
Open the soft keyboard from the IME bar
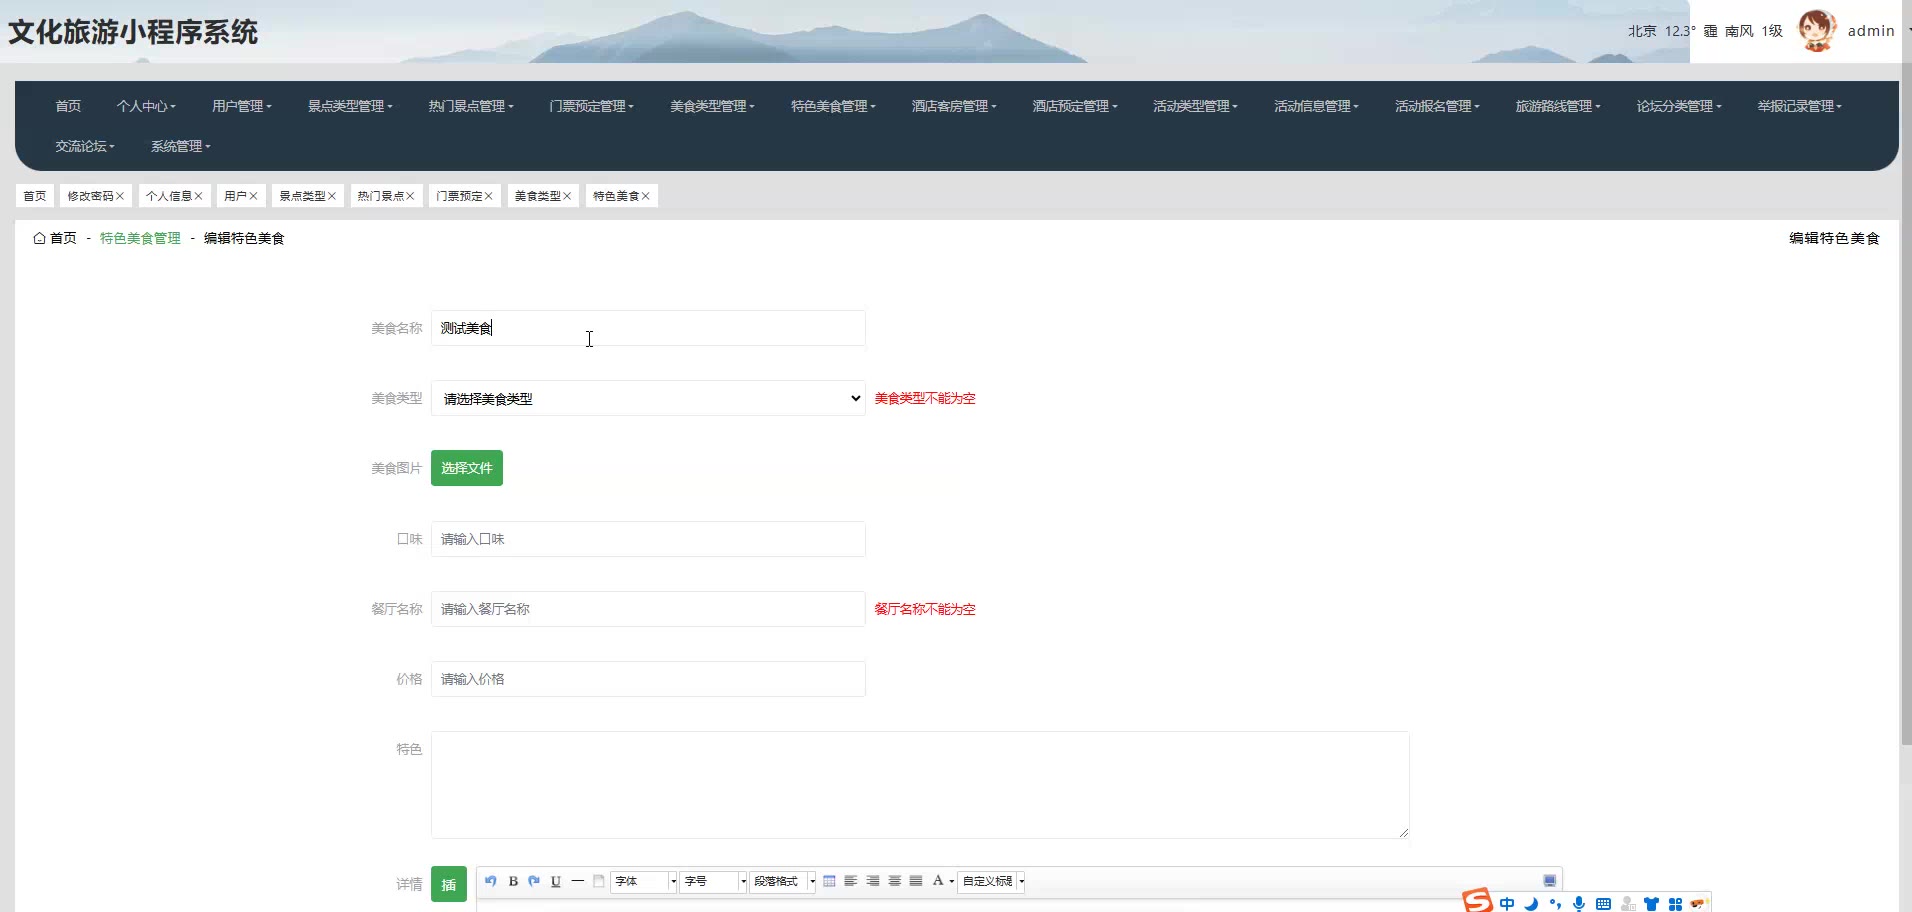[1603, 904]
